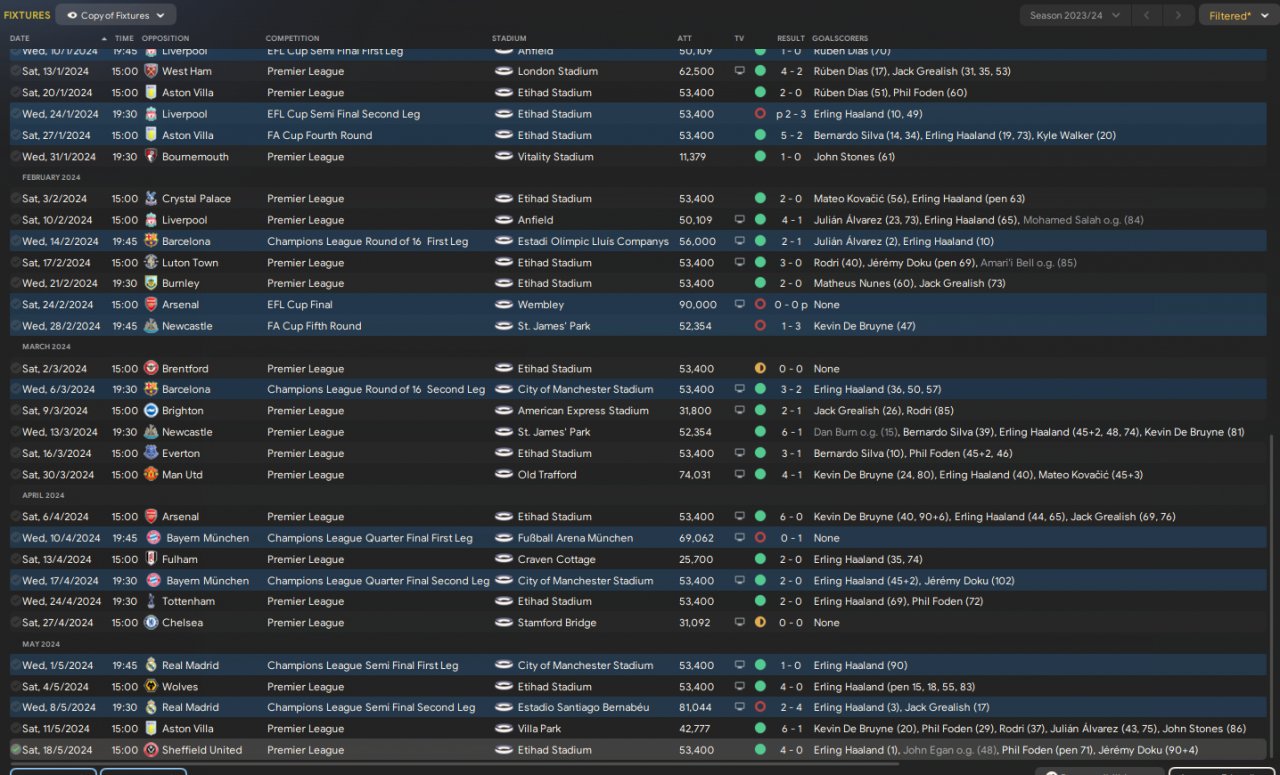Image resolution: width=1280 pixels, height=775 pixels.
Task: Click the stadium icon beside Wembley
Action: [x=503, y=304]
